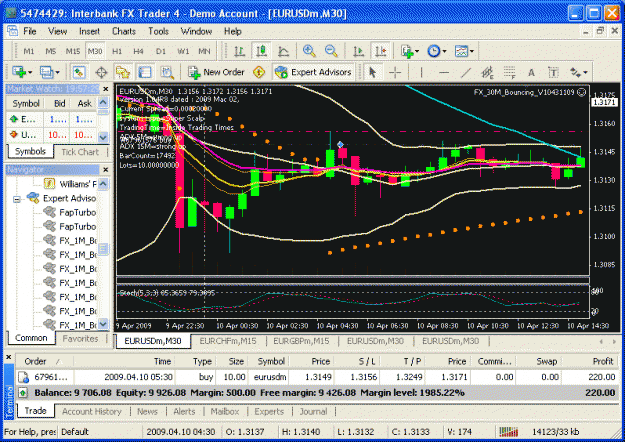Open the Tools menu
This screenshot has width=625, height=442.
158,31
